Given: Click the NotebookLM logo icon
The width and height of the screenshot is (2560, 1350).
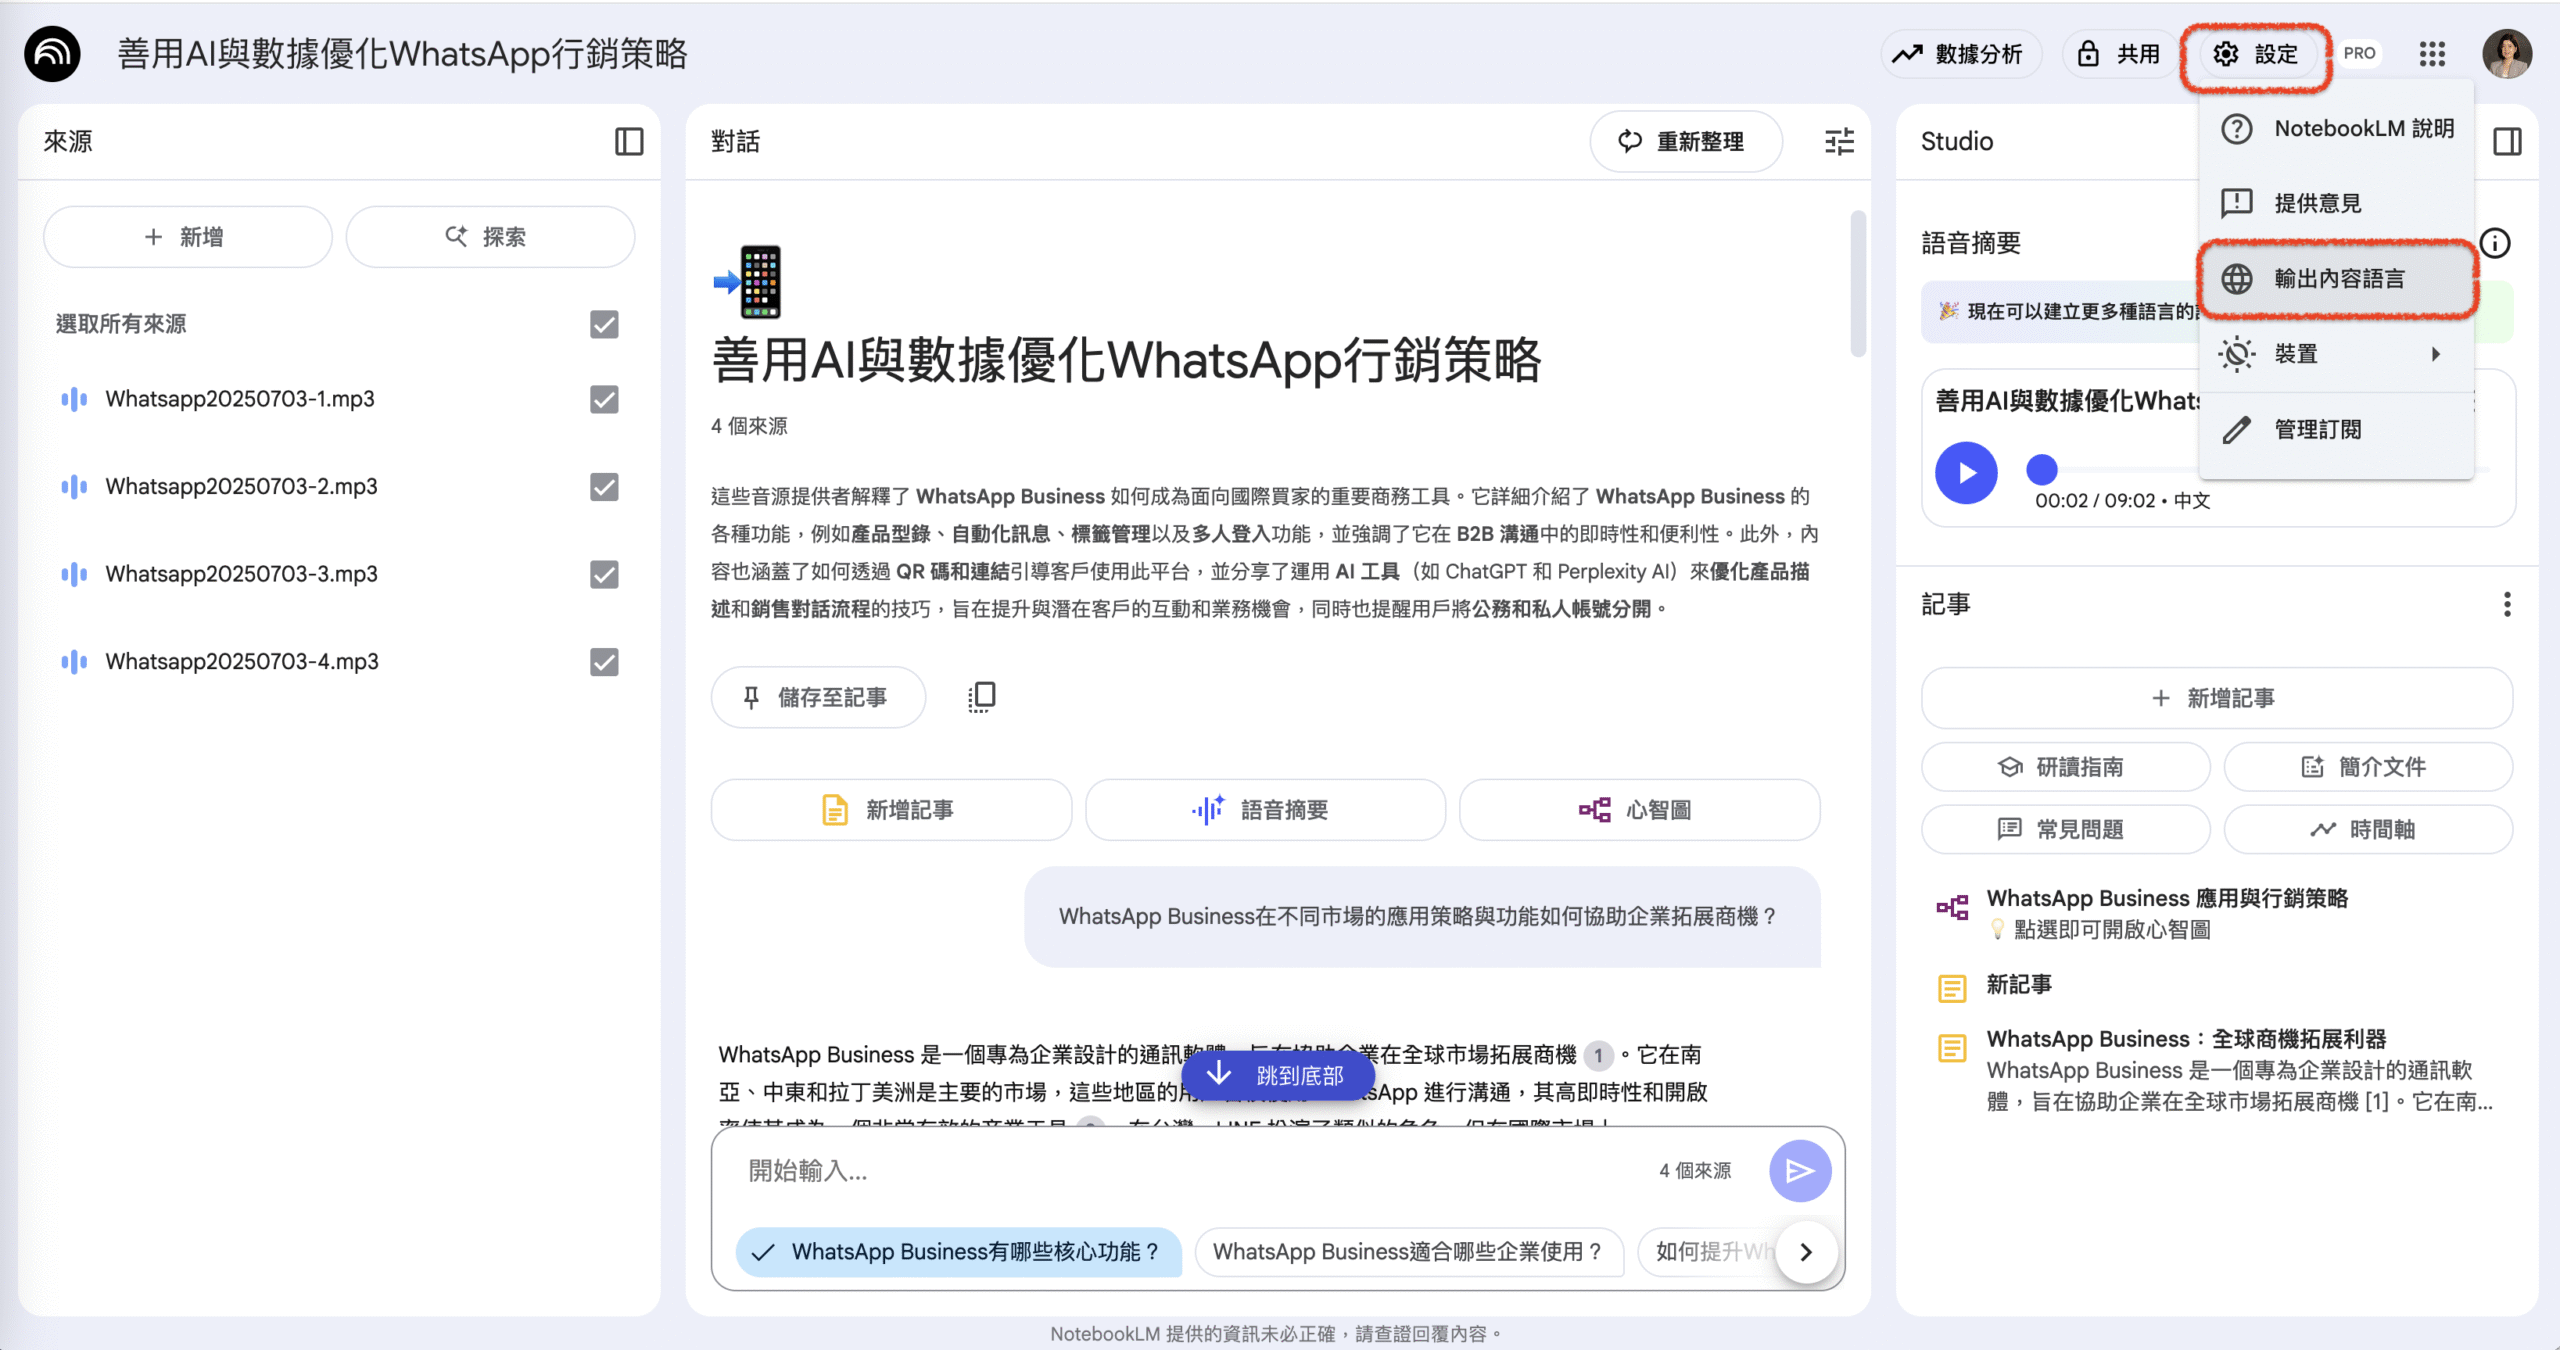Looking at the screenshot, I should 52,54.
